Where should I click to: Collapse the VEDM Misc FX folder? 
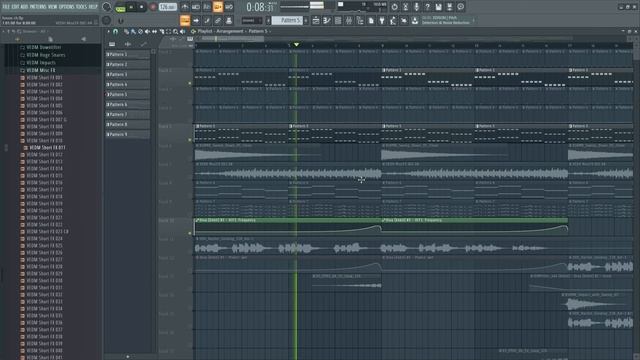[x=40, y=71]
